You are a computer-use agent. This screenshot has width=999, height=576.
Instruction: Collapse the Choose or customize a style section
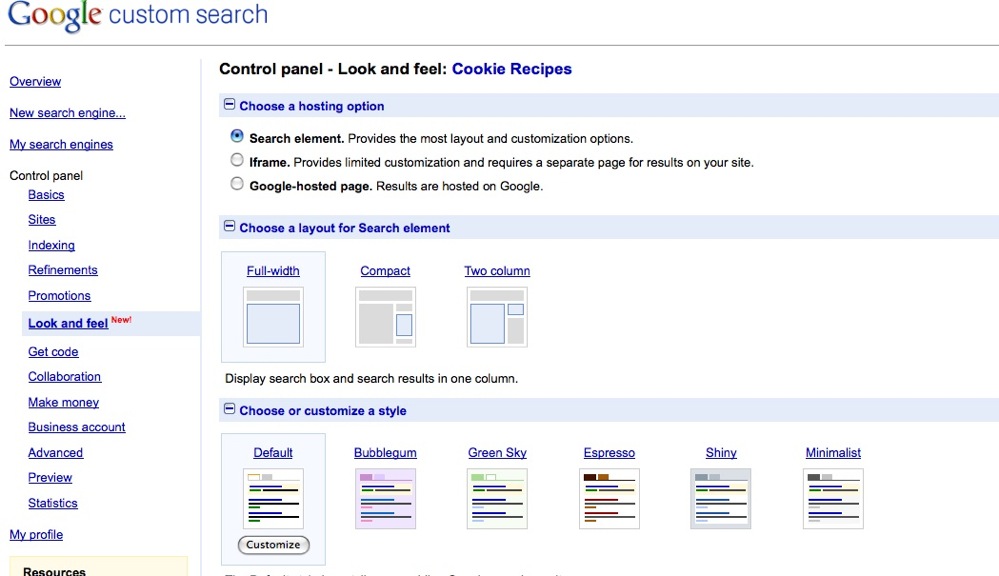(x=229, y=409)
